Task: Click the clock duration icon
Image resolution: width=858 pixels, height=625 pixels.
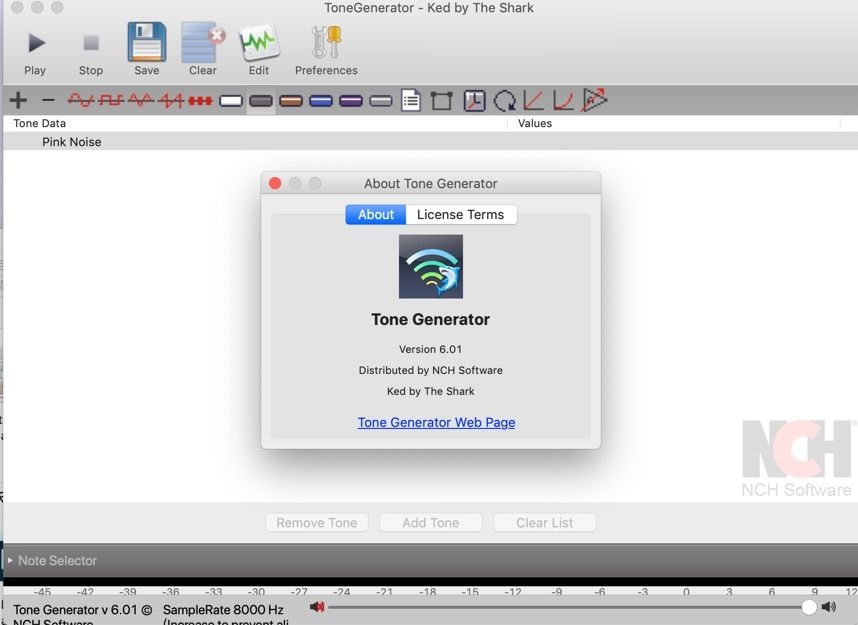Action: coord(474,101)
